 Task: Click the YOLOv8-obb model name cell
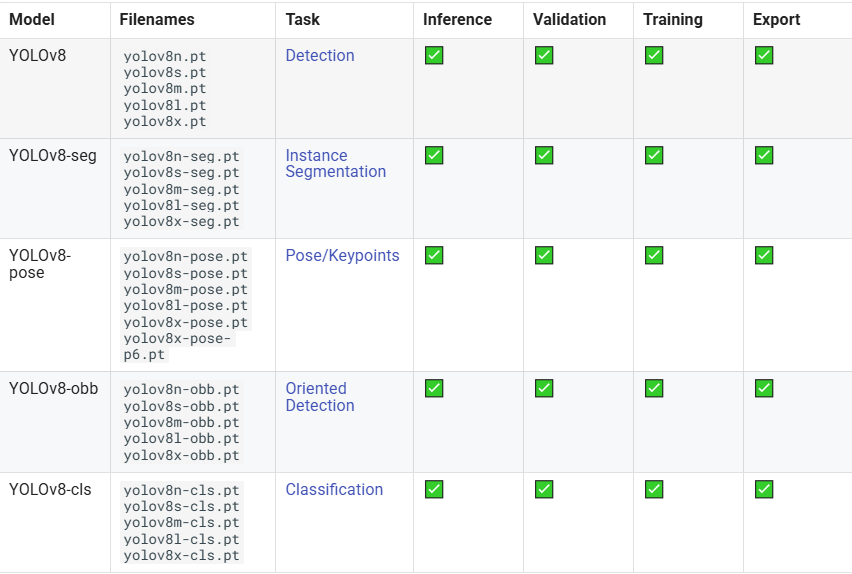point(54,389)
